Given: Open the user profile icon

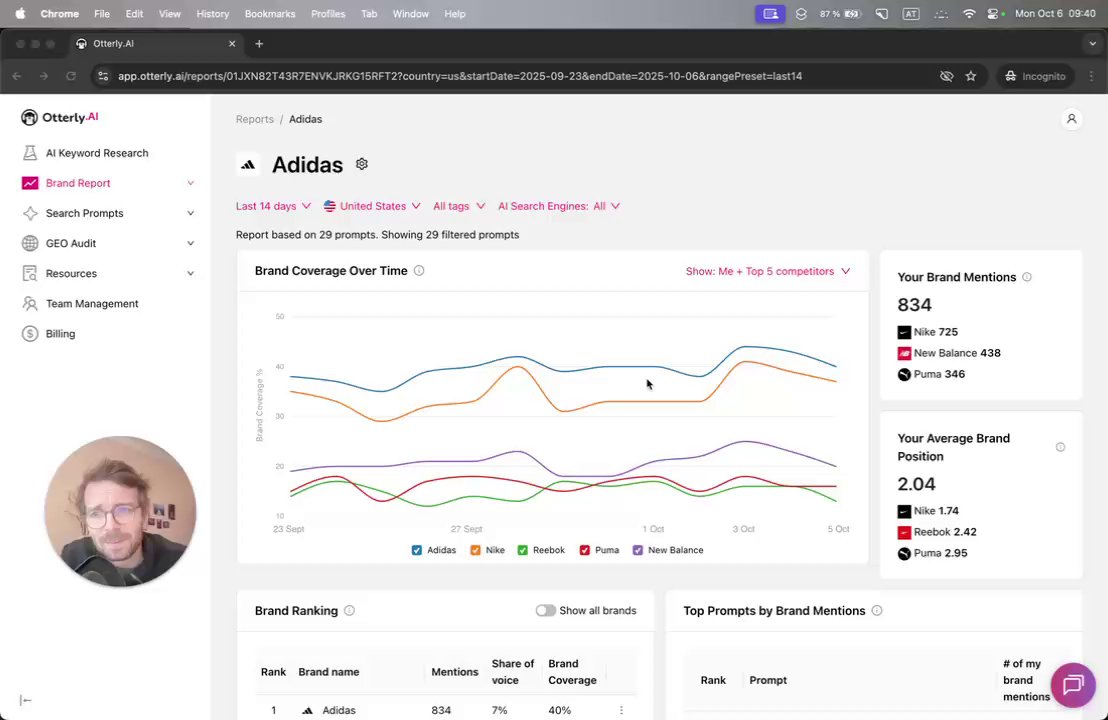Looking at the screenshot, I should pyautogui.click(x=1071, y=119).
